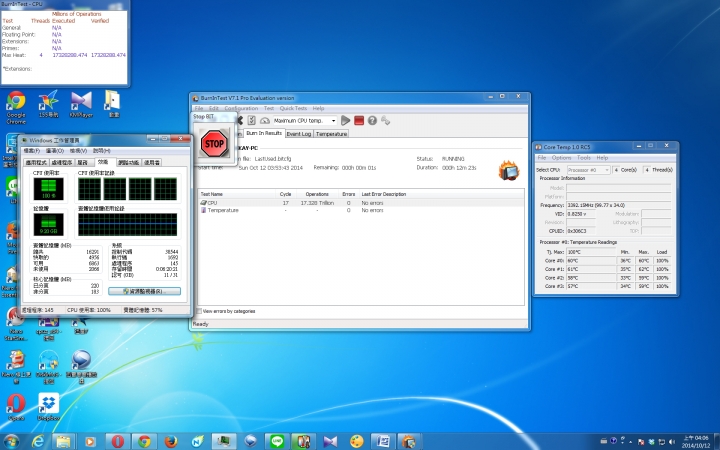
Task: Click the Windows Start orb
Action: (11, 441)
